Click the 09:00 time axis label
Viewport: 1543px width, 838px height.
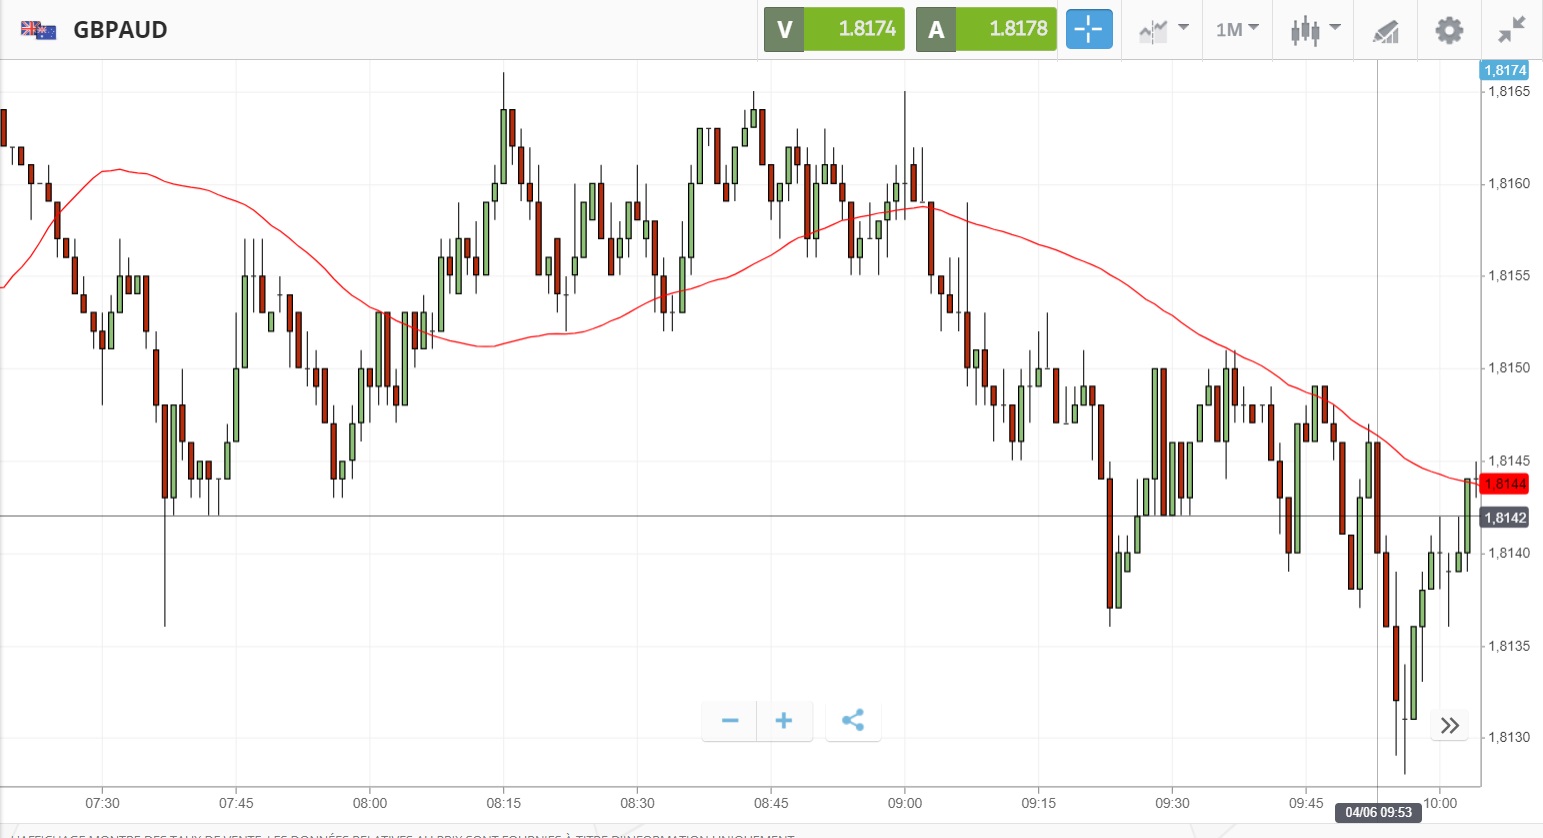pos(904,803)
